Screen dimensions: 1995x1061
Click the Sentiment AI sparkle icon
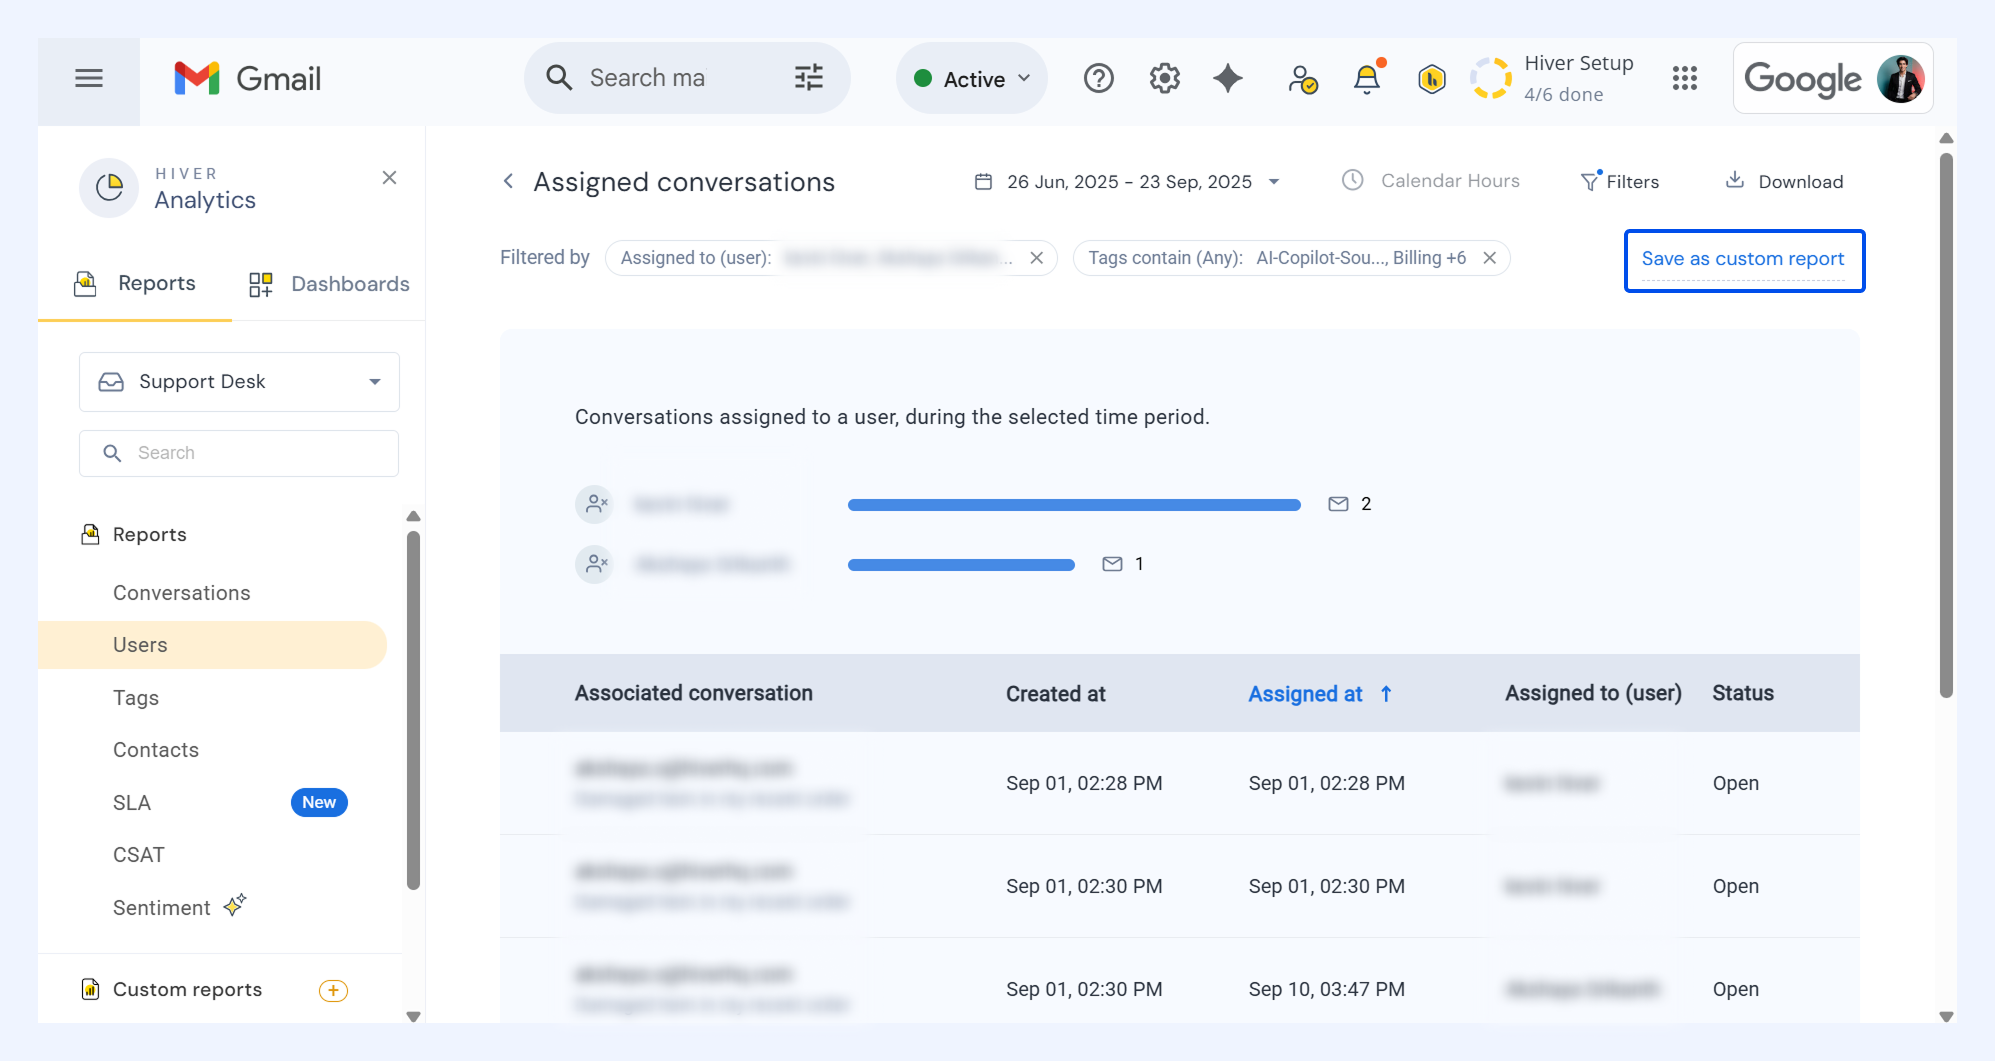[235, 905]
